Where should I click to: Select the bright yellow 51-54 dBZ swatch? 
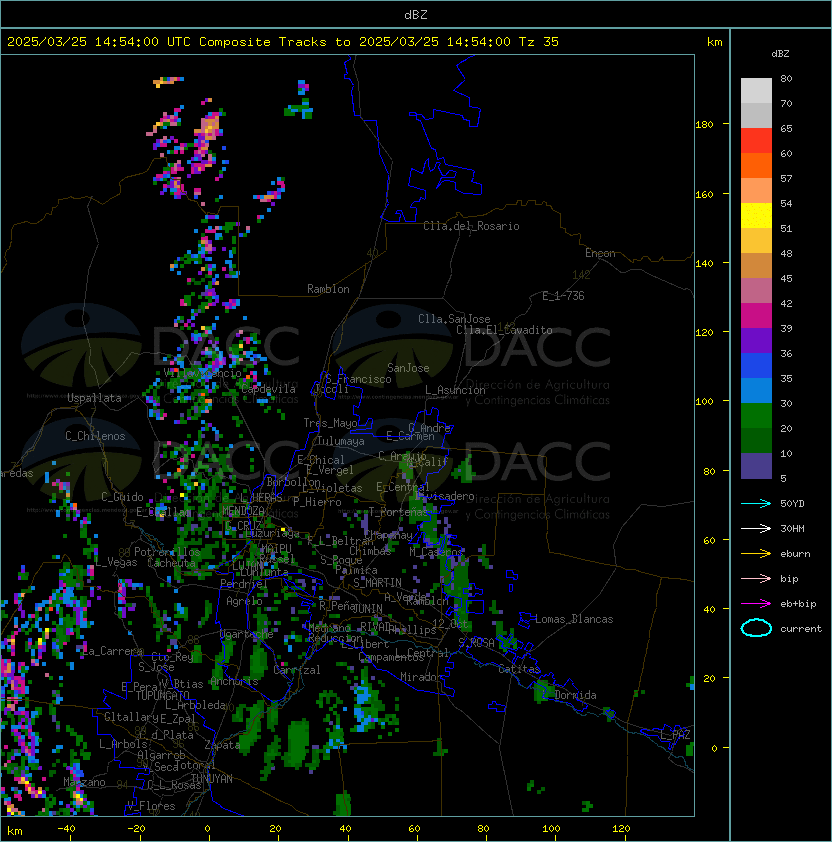coord(756,216)
